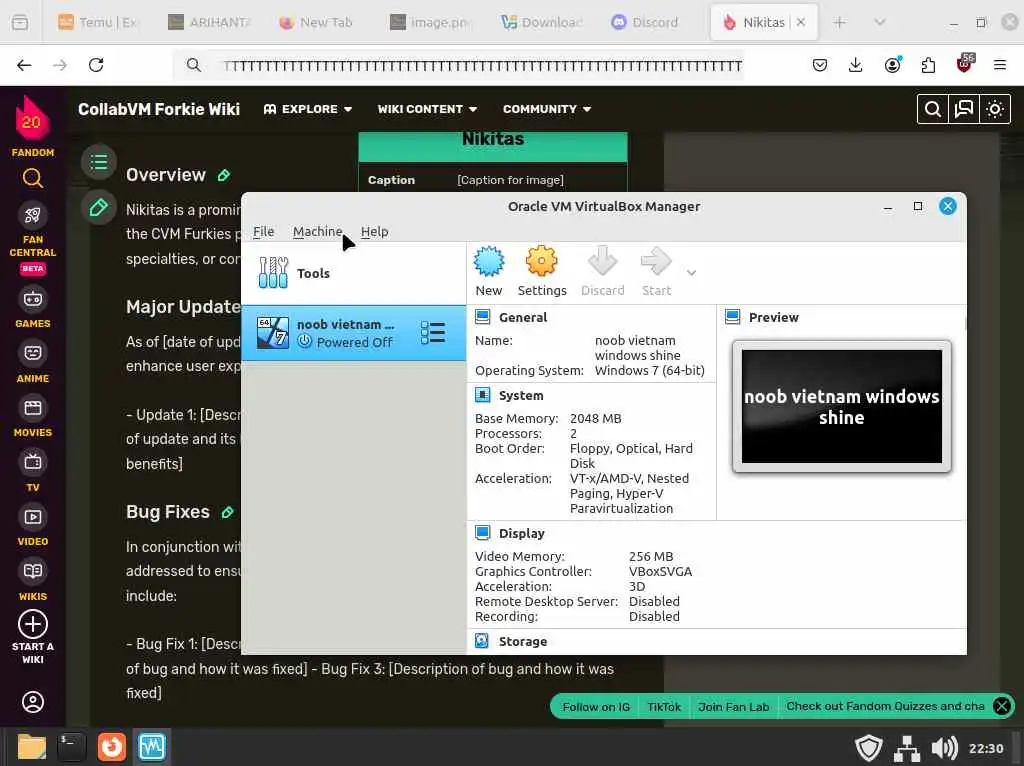This screenshot has width=1024, height=766.
Task: Click the Preview section header
Action: [773, 317]
